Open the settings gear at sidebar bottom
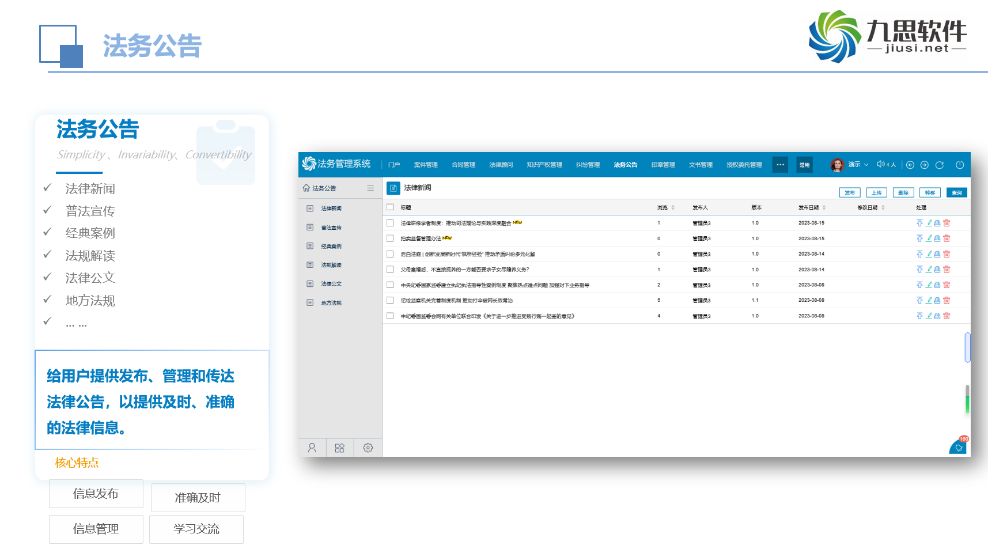 click(x=368, y=448)
